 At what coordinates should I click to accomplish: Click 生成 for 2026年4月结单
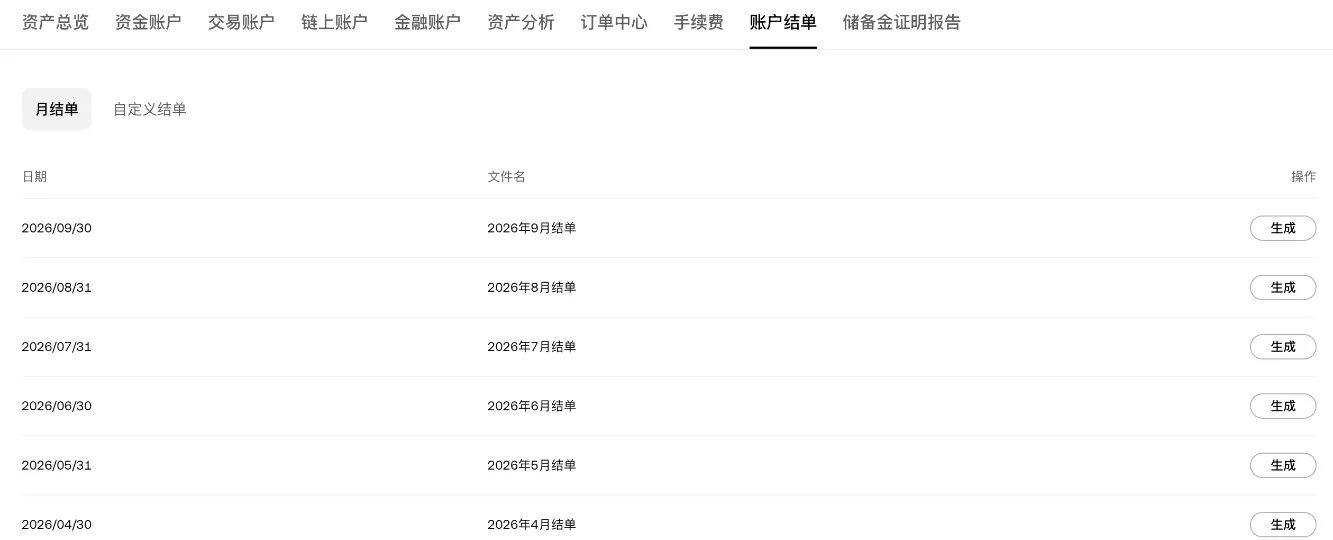[1283, 524]
